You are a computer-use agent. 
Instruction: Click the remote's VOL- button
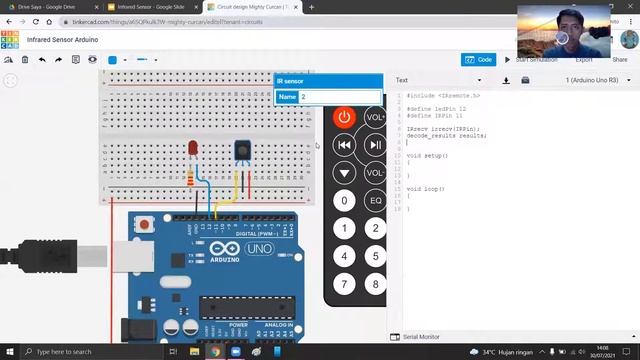(375, 173)
